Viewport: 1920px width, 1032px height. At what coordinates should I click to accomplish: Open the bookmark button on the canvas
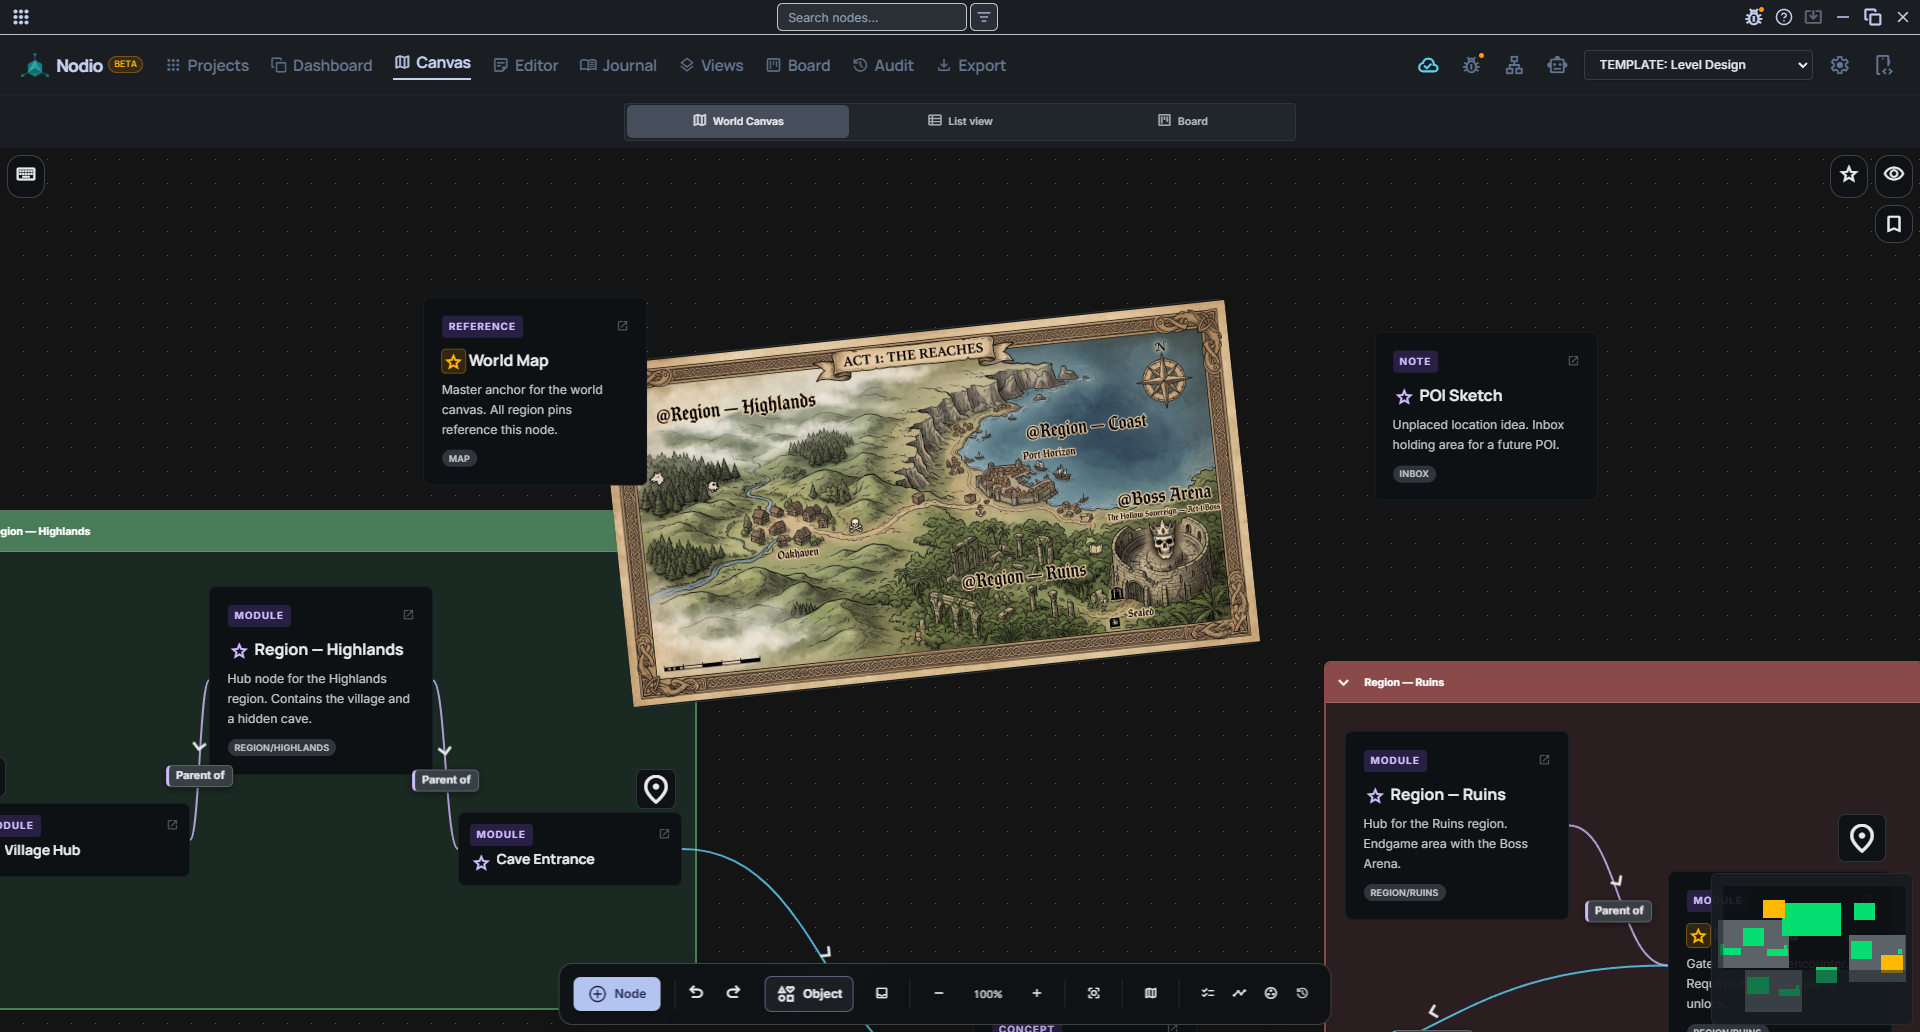[x=1894, y=224]
